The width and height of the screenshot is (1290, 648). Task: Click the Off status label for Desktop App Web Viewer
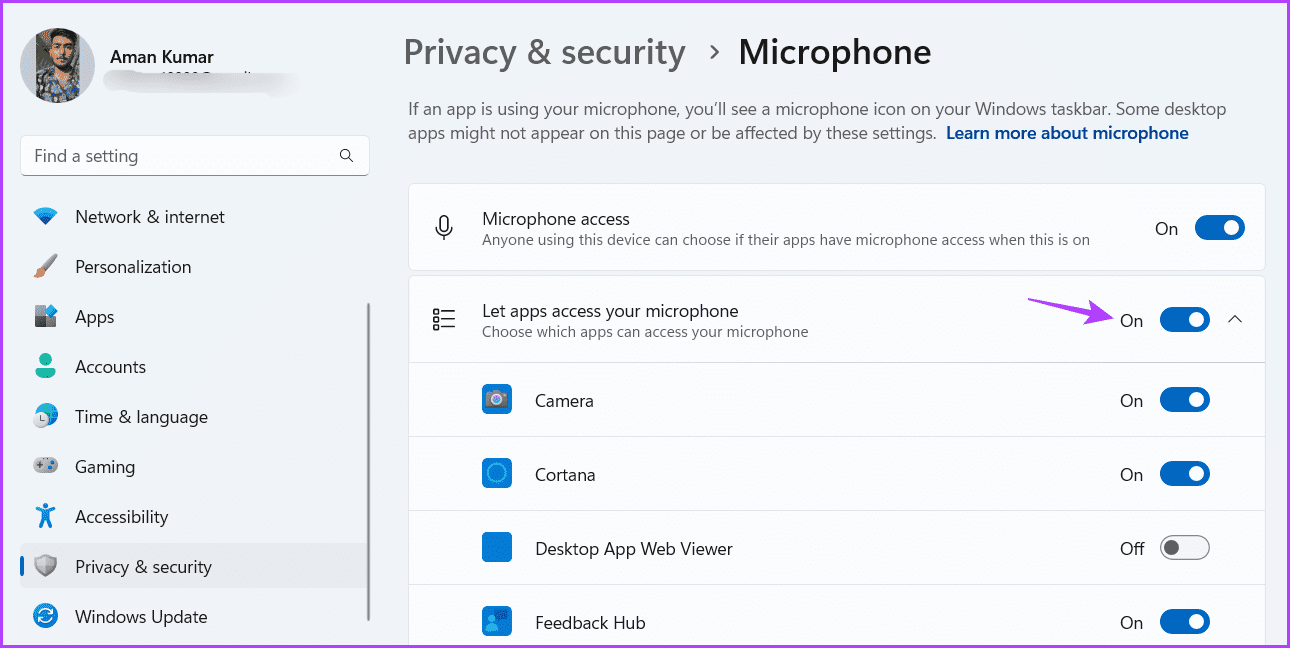coord(1132,549)
